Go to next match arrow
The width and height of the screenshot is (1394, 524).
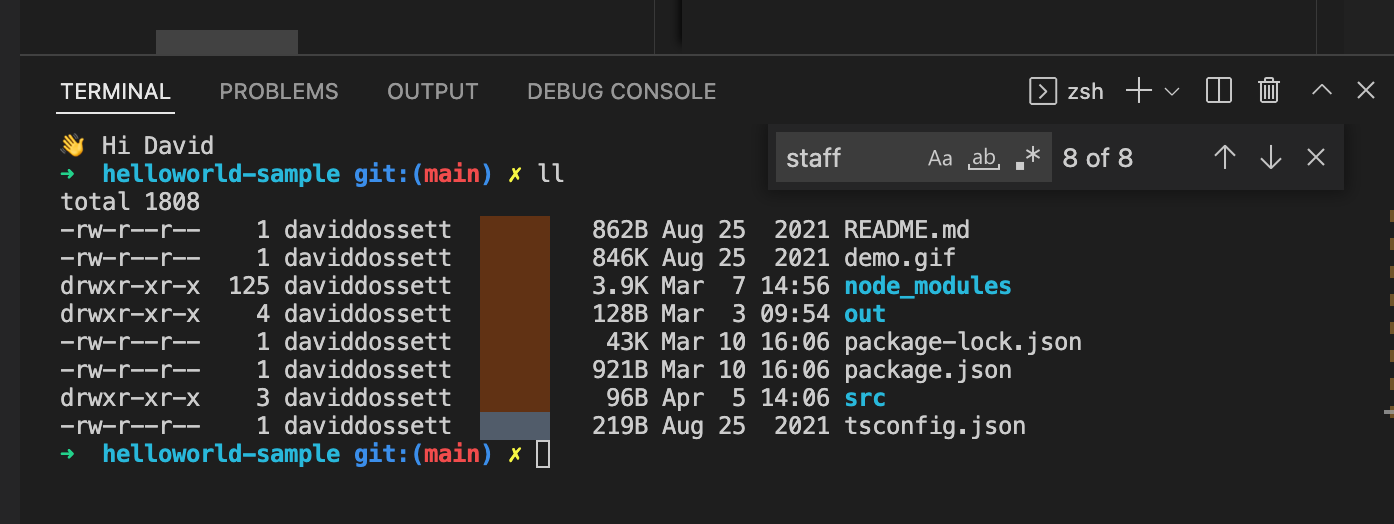click(1271, 158)
